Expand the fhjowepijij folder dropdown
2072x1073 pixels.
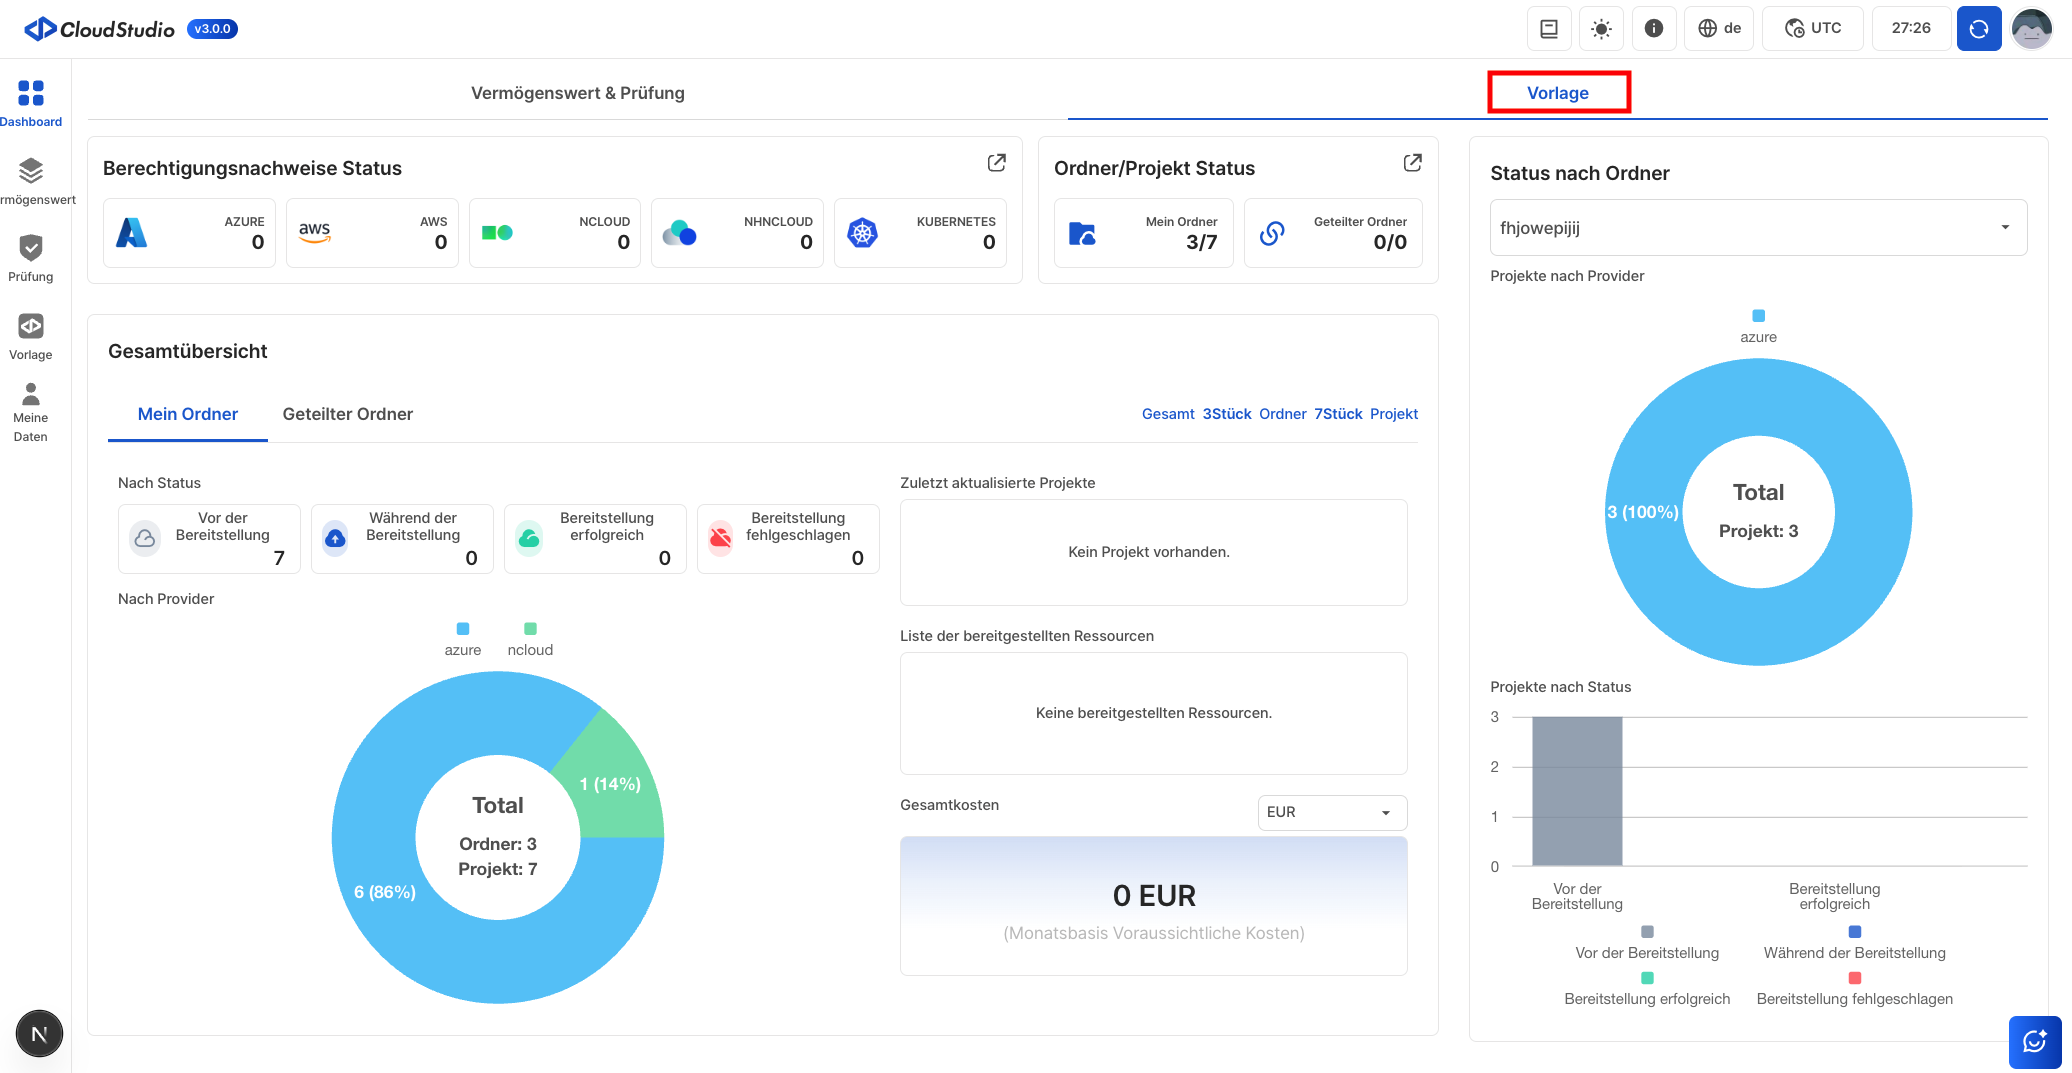(1758, 228)
